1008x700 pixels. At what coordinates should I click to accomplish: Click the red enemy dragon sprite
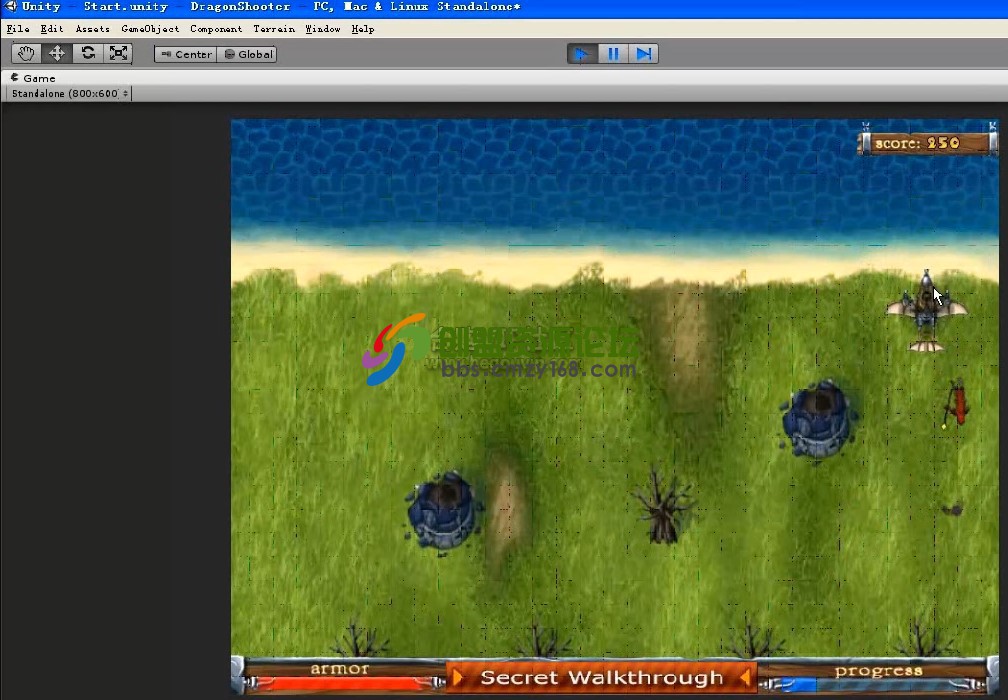956,403
